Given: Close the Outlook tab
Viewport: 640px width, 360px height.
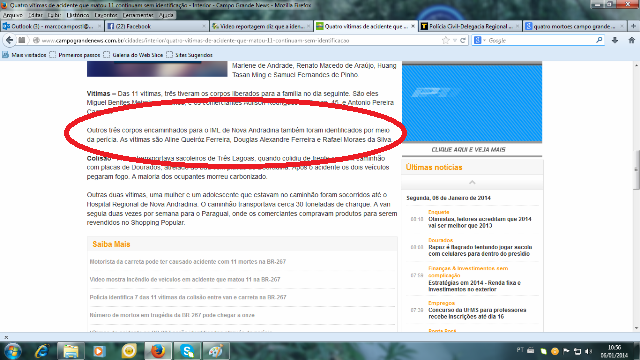Looking at the screenshot, I should coord(99,26).
